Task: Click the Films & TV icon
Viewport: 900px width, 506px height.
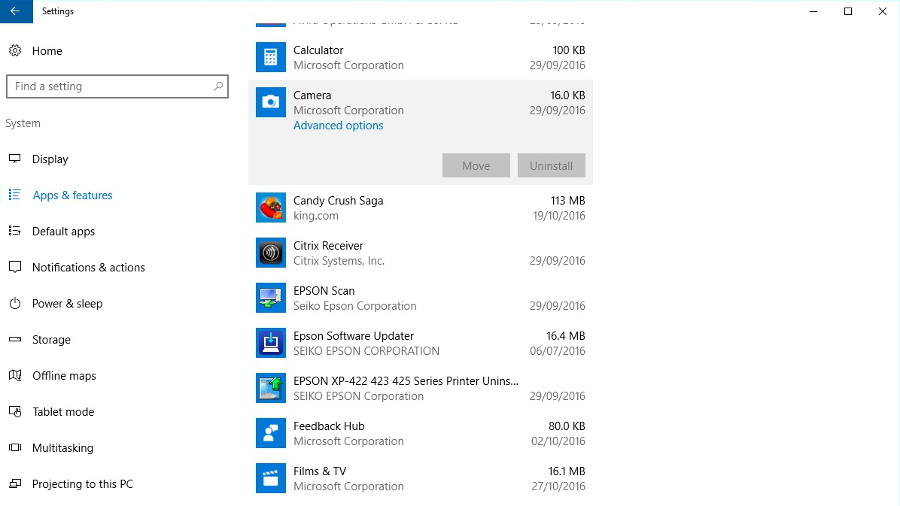Action: [271, 478]
